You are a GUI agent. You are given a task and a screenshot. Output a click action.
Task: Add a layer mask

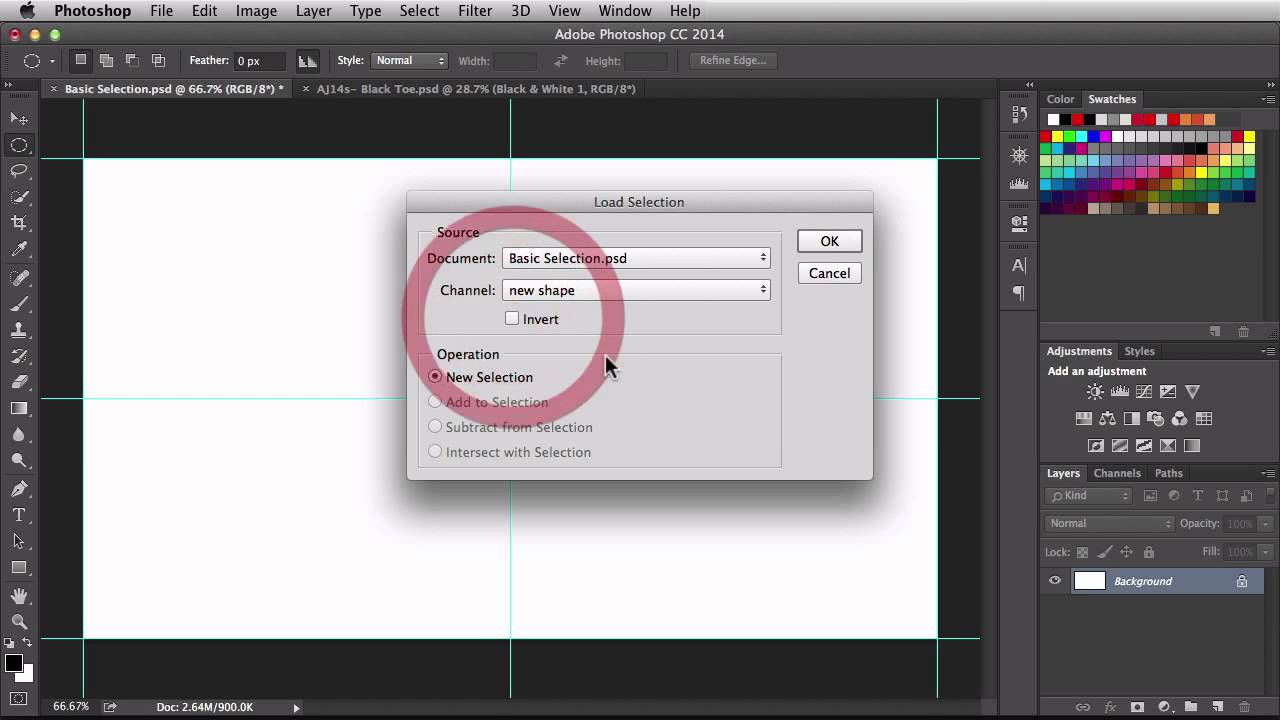coord(1136,707)
